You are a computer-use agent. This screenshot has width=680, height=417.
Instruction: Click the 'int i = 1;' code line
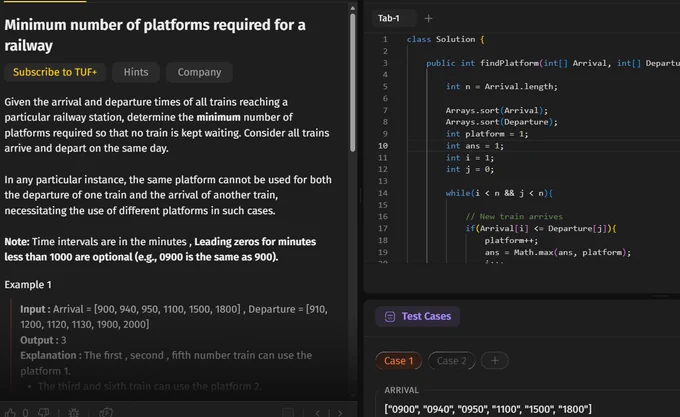[470, 158]
